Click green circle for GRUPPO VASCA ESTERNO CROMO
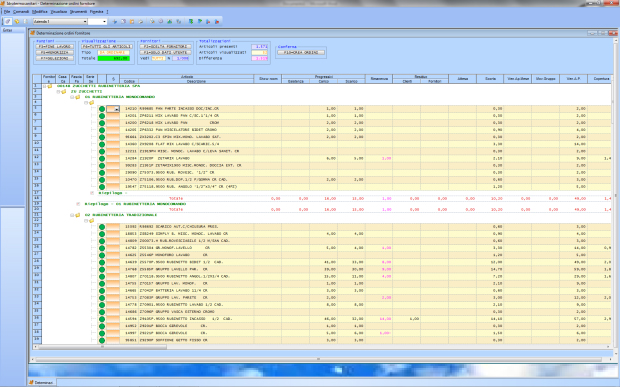 102,312
